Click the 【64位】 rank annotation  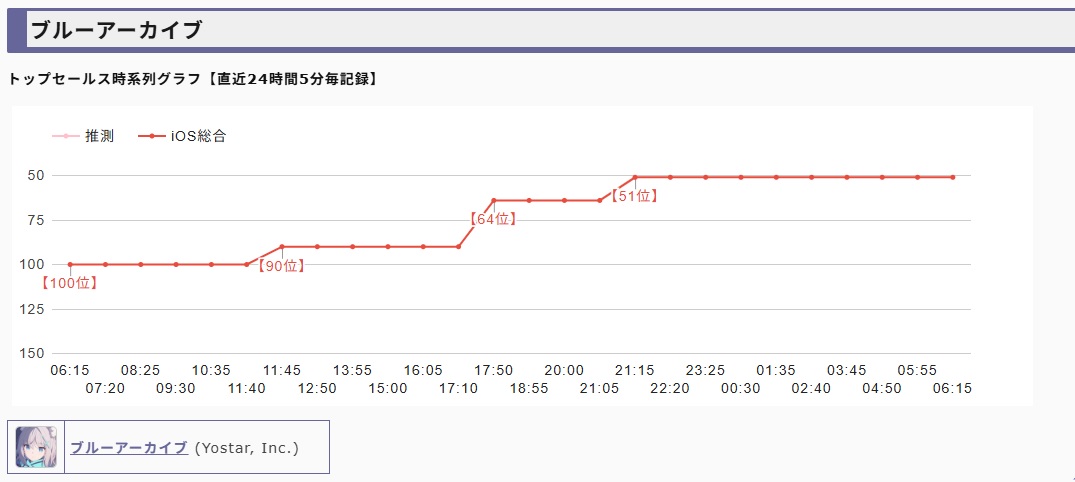click(493, 219)
